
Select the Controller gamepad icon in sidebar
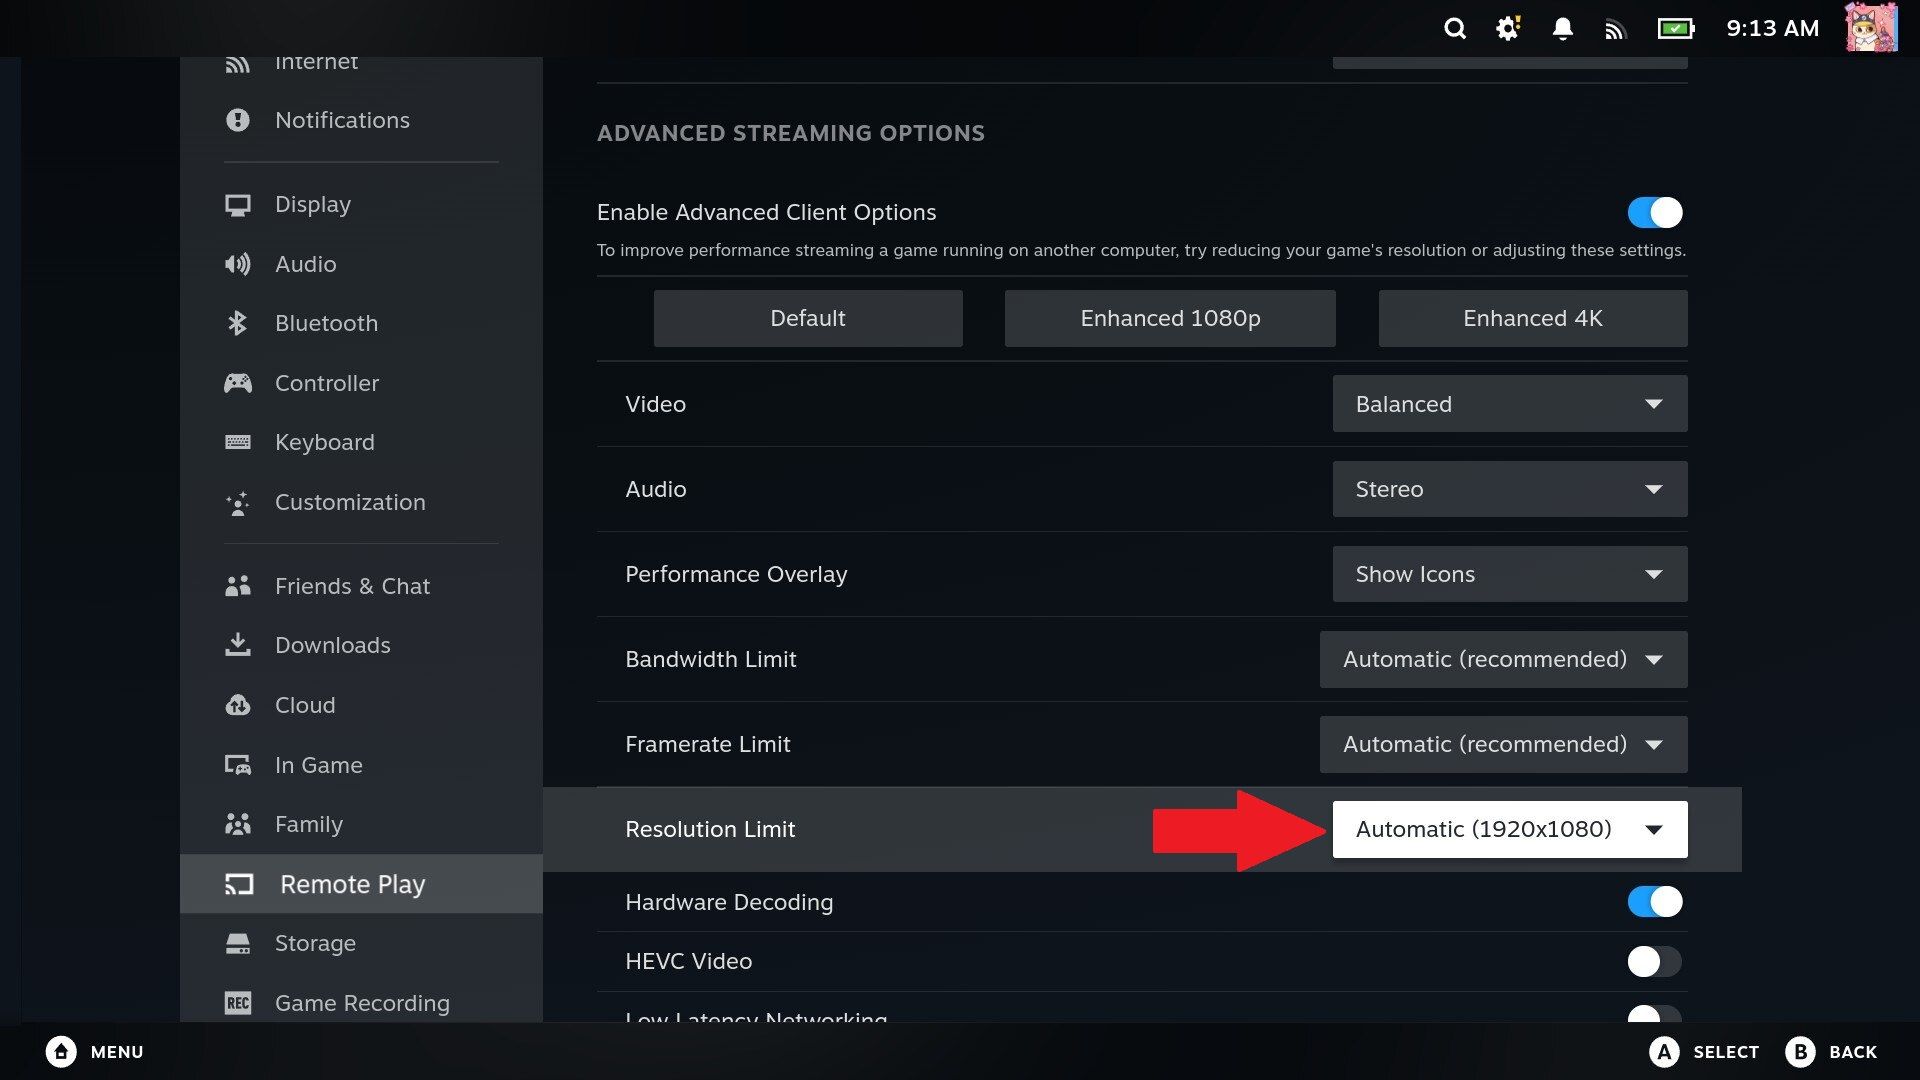click(238, 383)
